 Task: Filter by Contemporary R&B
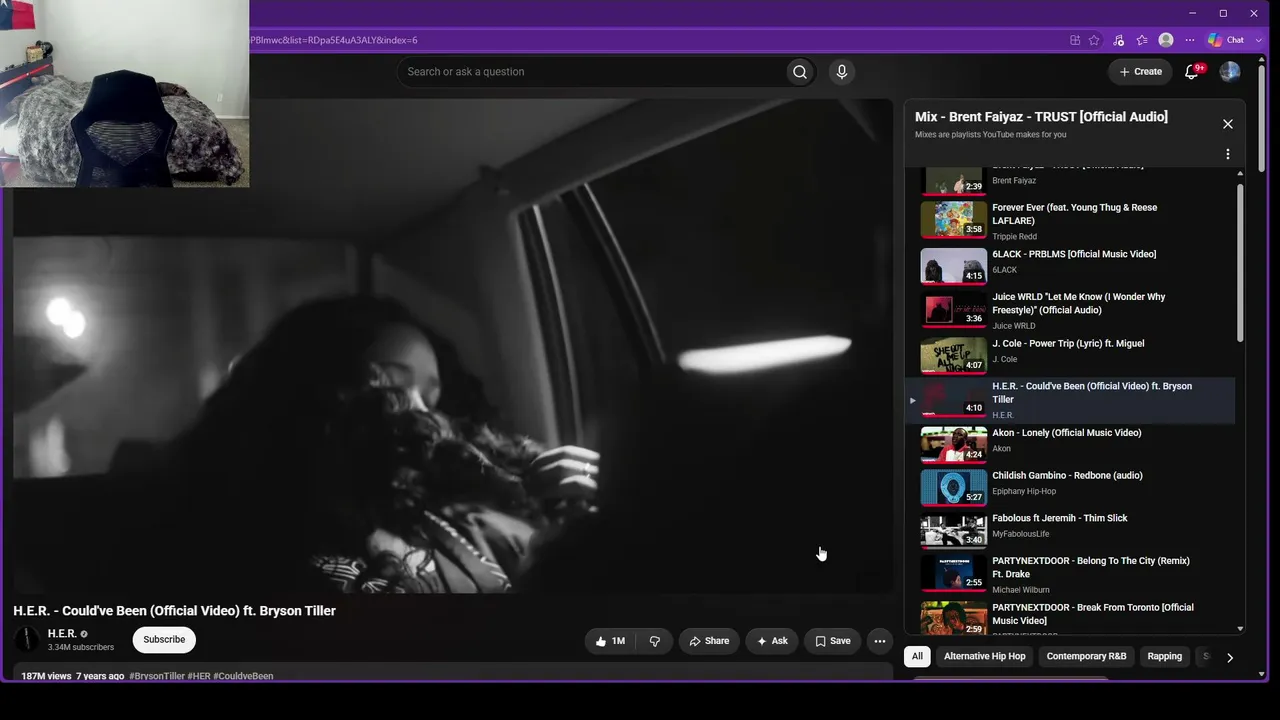click(x=1086, y=656)
